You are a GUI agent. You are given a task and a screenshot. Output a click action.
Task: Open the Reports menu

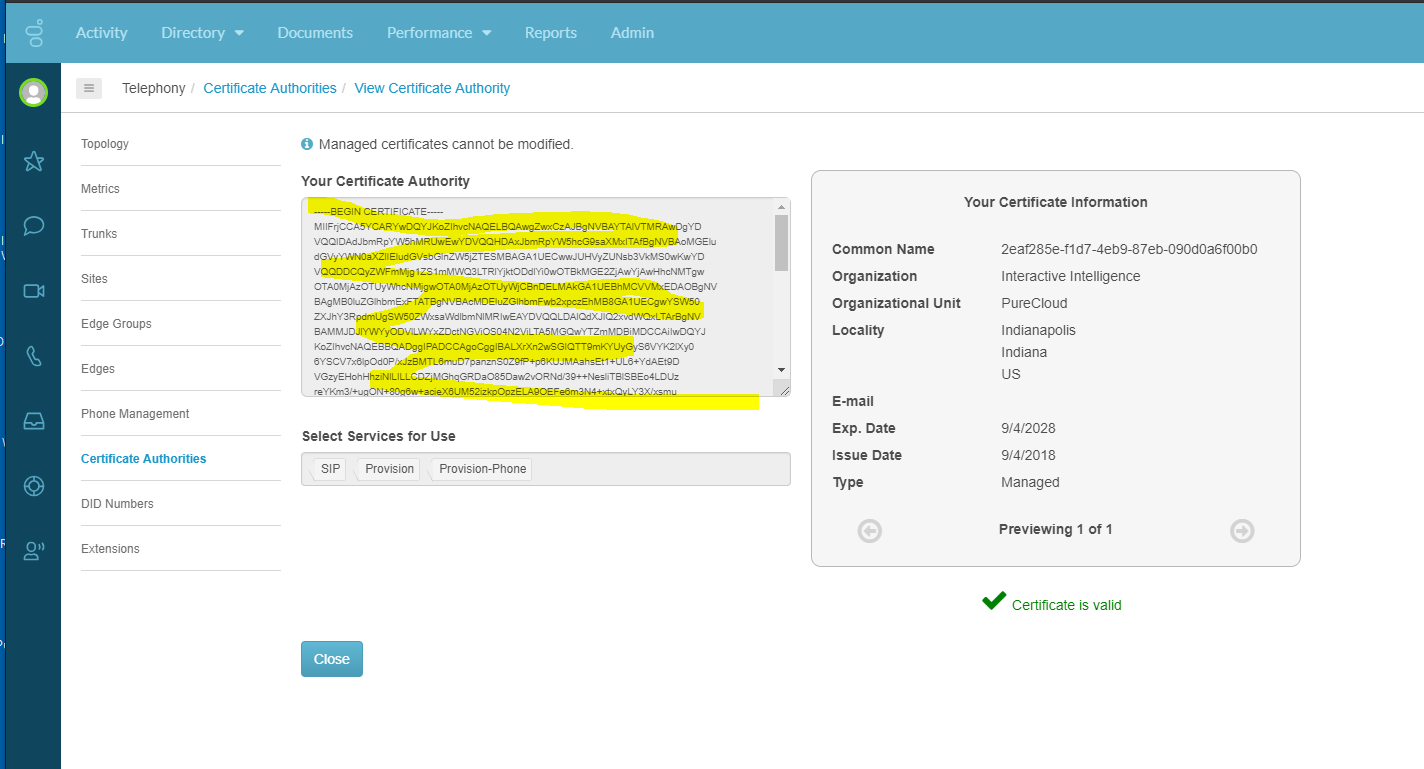coord(551,33)
